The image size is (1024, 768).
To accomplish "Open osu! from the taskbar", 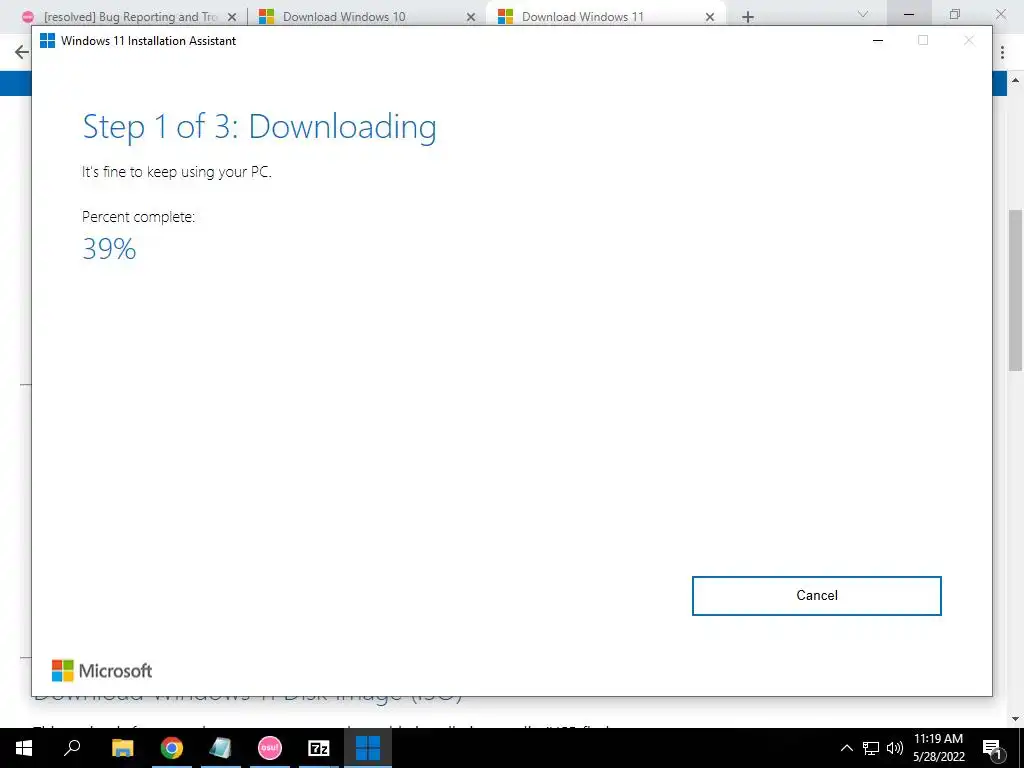I will click(270, 748).
